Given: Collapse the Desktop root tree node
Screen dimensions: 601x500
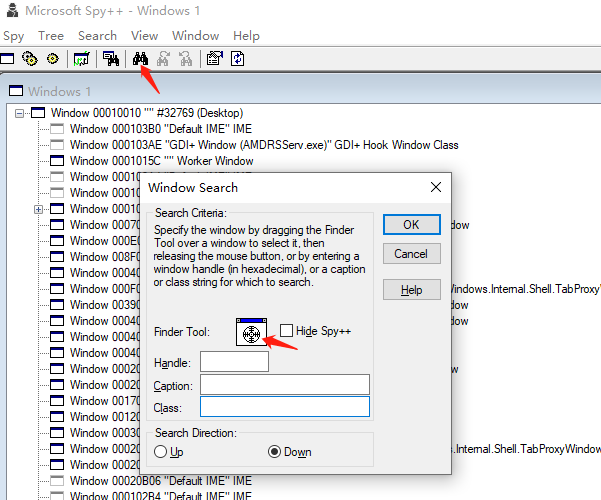Looking at the screenshot, I should (19, 113).
